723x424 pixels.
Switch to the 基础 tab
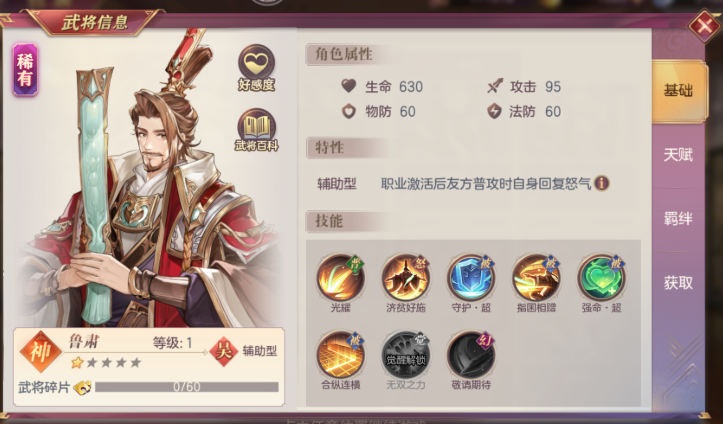pos(678,91)
